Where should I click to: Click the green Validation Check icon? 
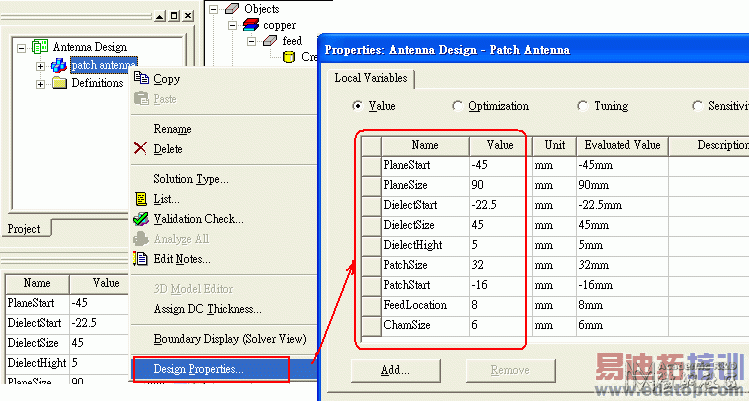141,219
